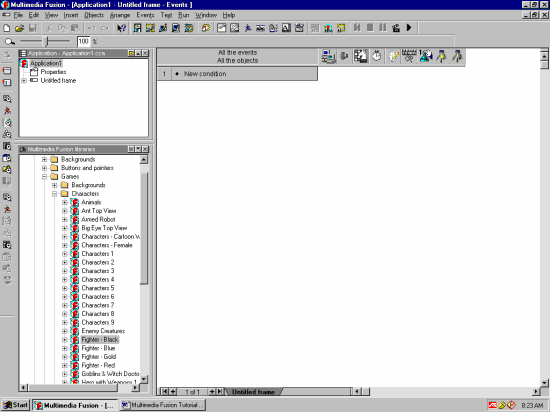Select Fighter - Blue library item

98,348
